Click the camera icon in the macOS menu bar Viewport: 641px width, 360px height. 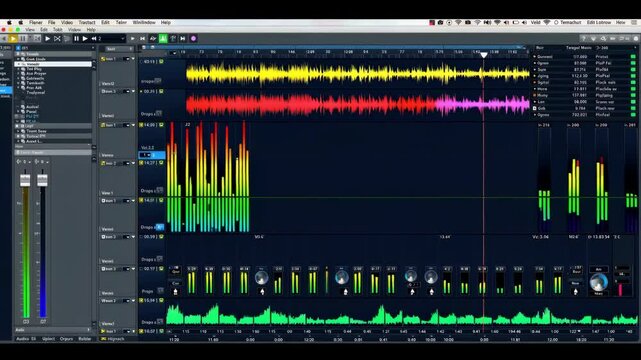pos(440,22)
